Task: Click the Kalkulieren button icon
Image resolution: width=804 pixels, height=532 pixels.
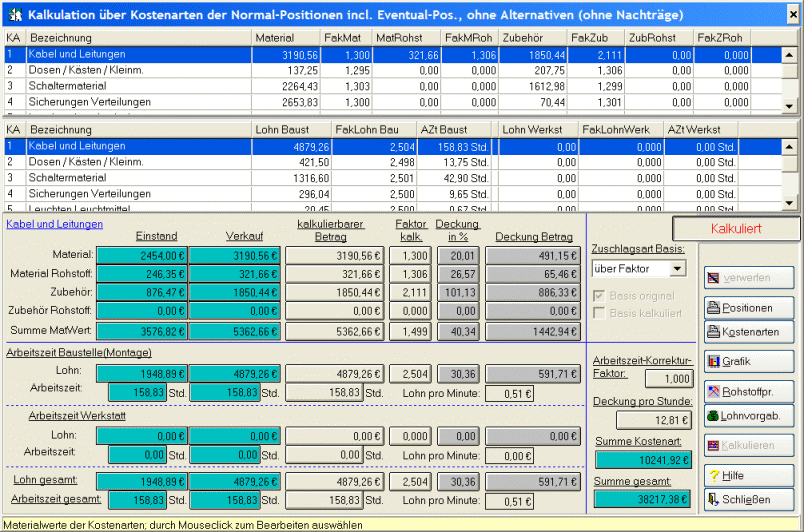Action: pyautogui.click(x=713, y=445)
